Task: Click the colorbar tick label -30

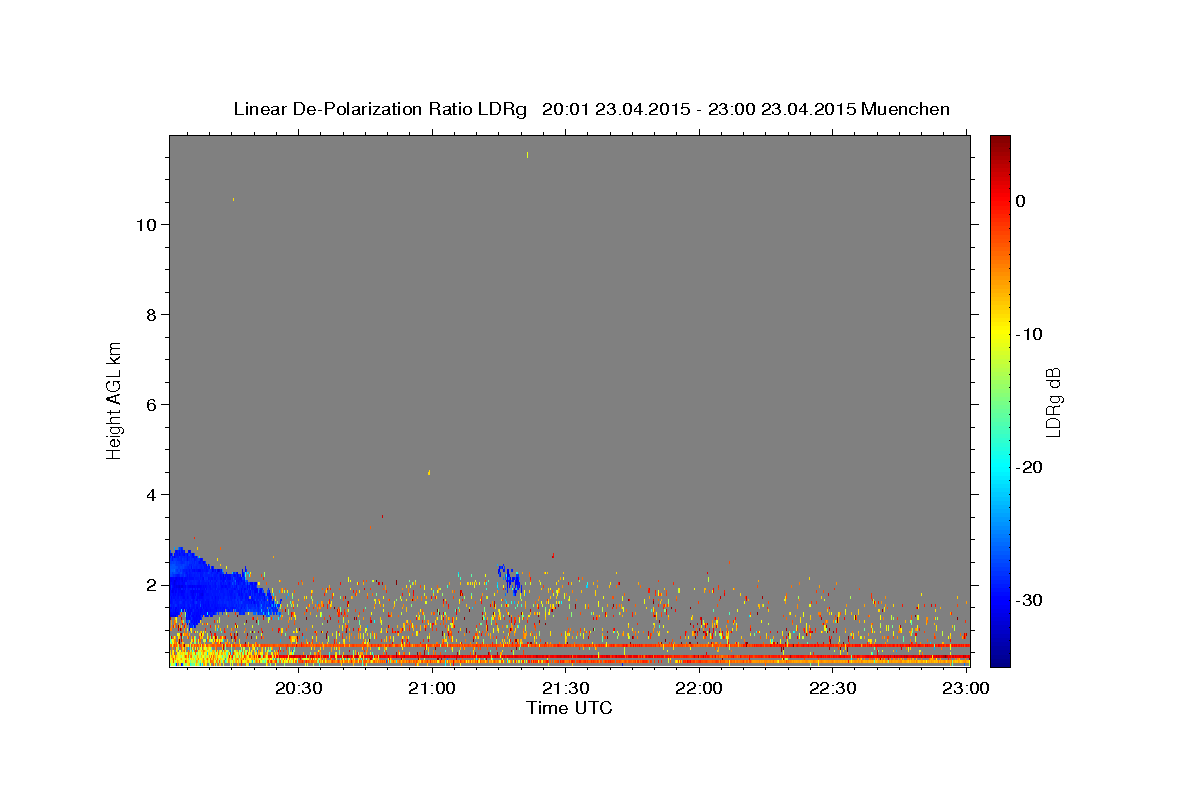Action: pos(1029,600)
